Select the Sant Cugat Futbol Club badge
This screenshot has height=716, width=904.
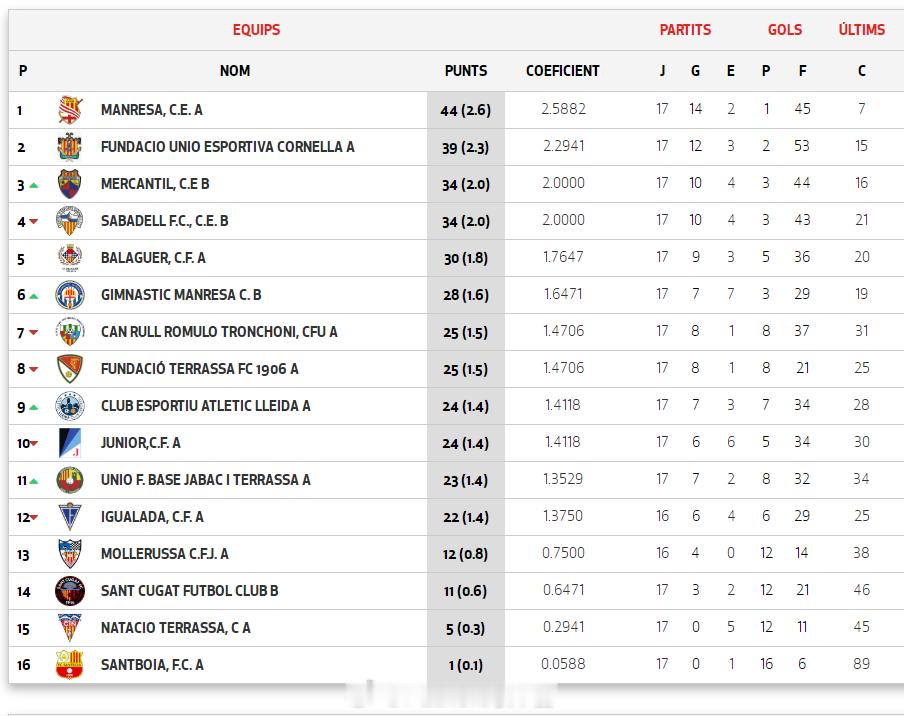click(x=70, y=591)
